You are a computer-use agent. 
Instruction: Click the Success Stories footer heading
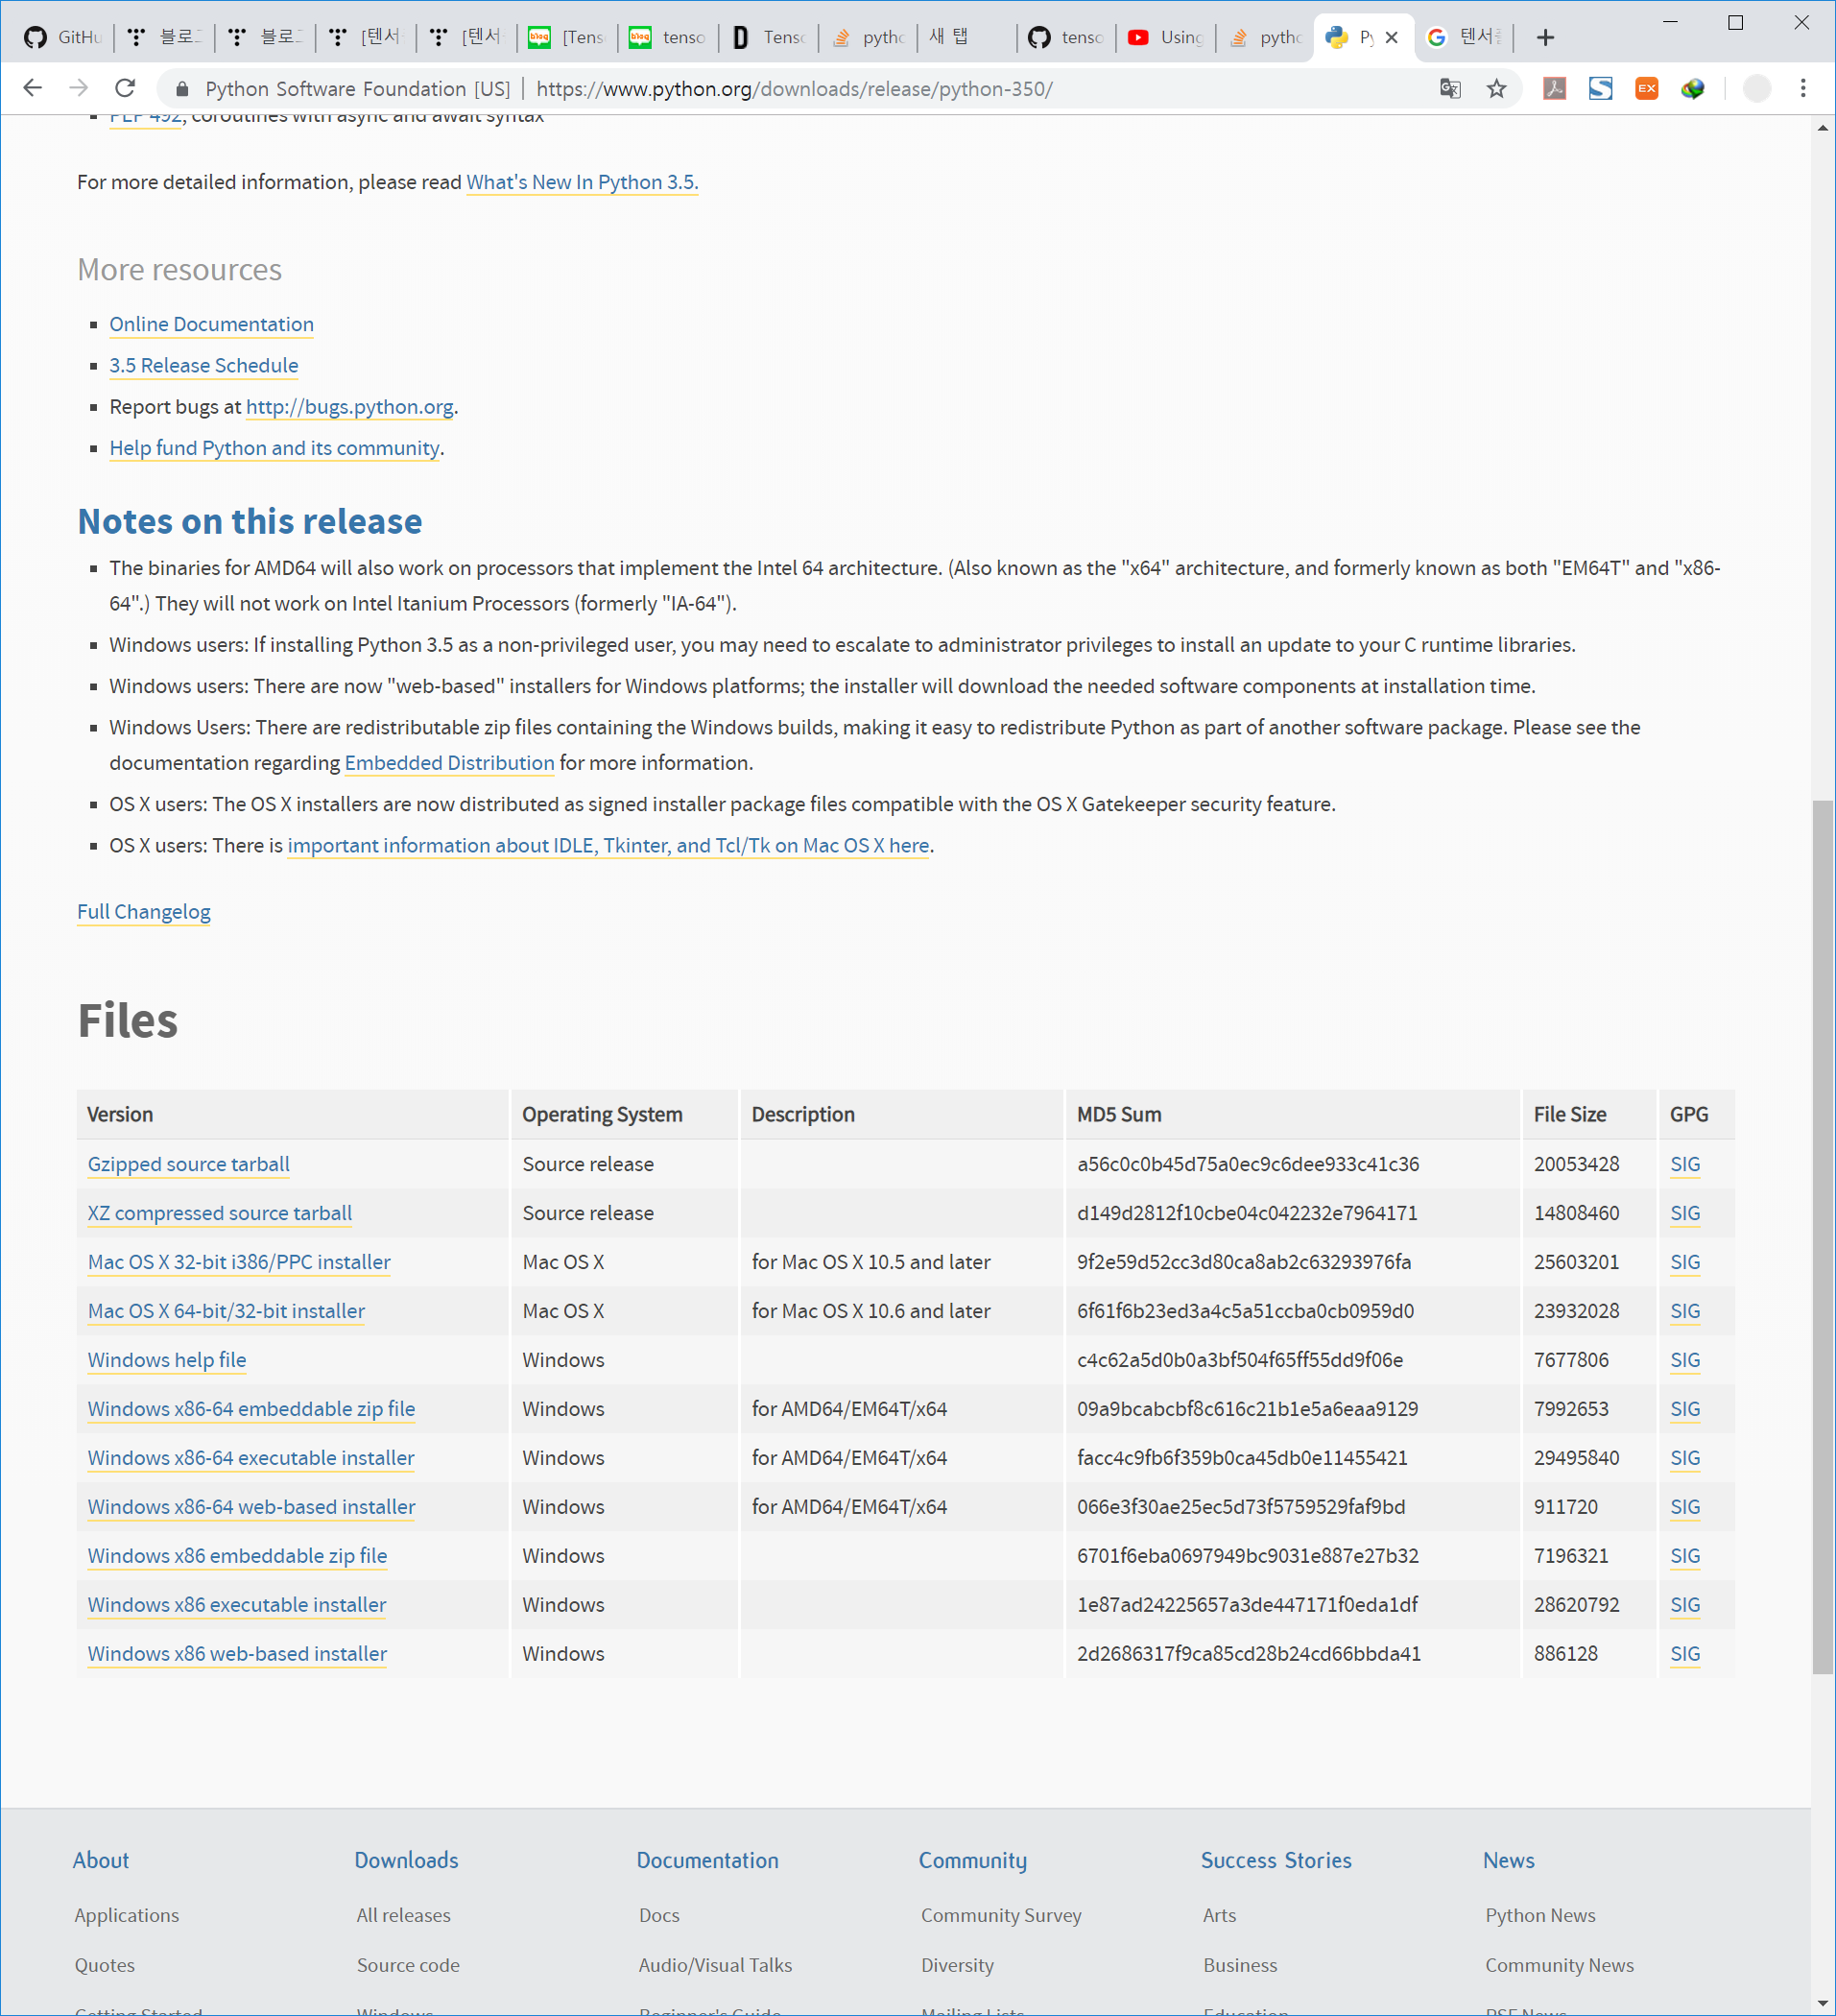click(x=1276, y=1860)
